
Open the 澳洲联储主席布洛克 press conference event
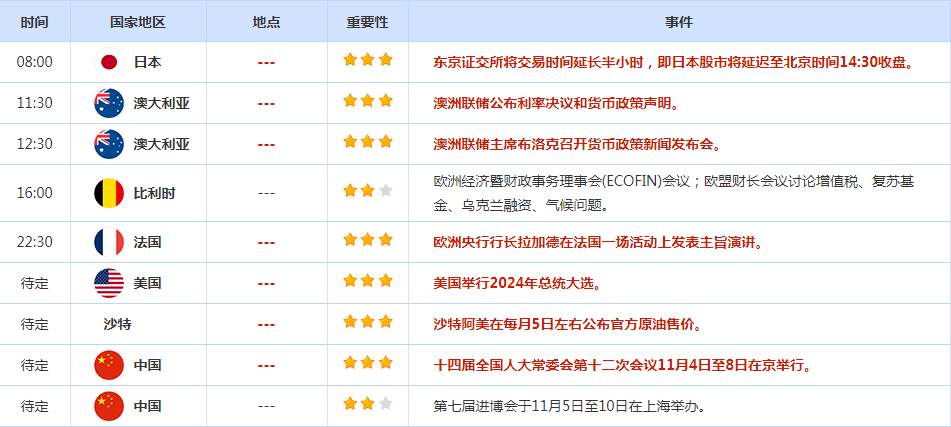577,144
